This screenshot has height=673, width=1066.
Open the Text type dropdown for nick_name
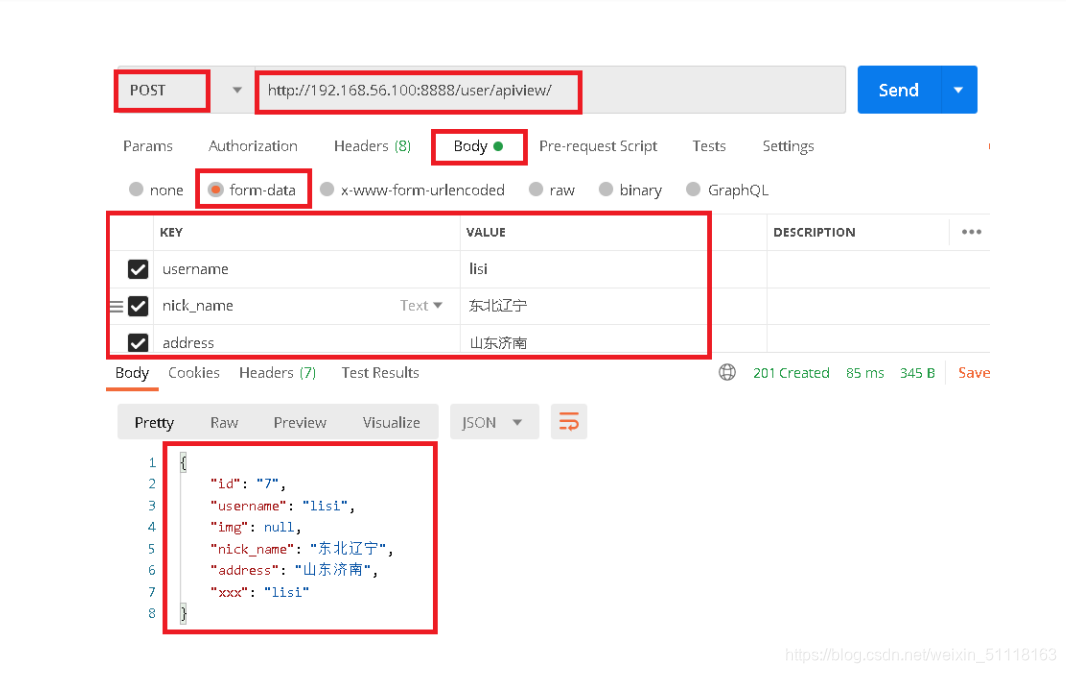(x=421, y=306)
